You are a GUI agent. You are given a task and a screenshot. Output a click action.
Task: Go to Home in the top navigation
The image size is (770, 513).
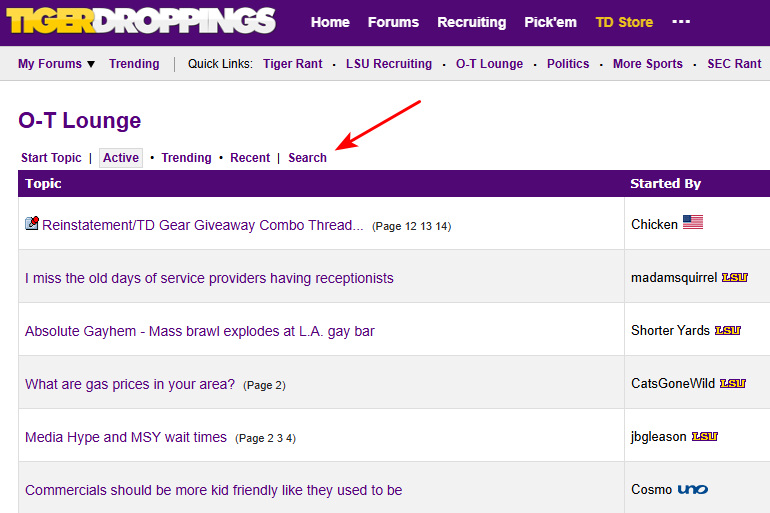click(330, 22)
